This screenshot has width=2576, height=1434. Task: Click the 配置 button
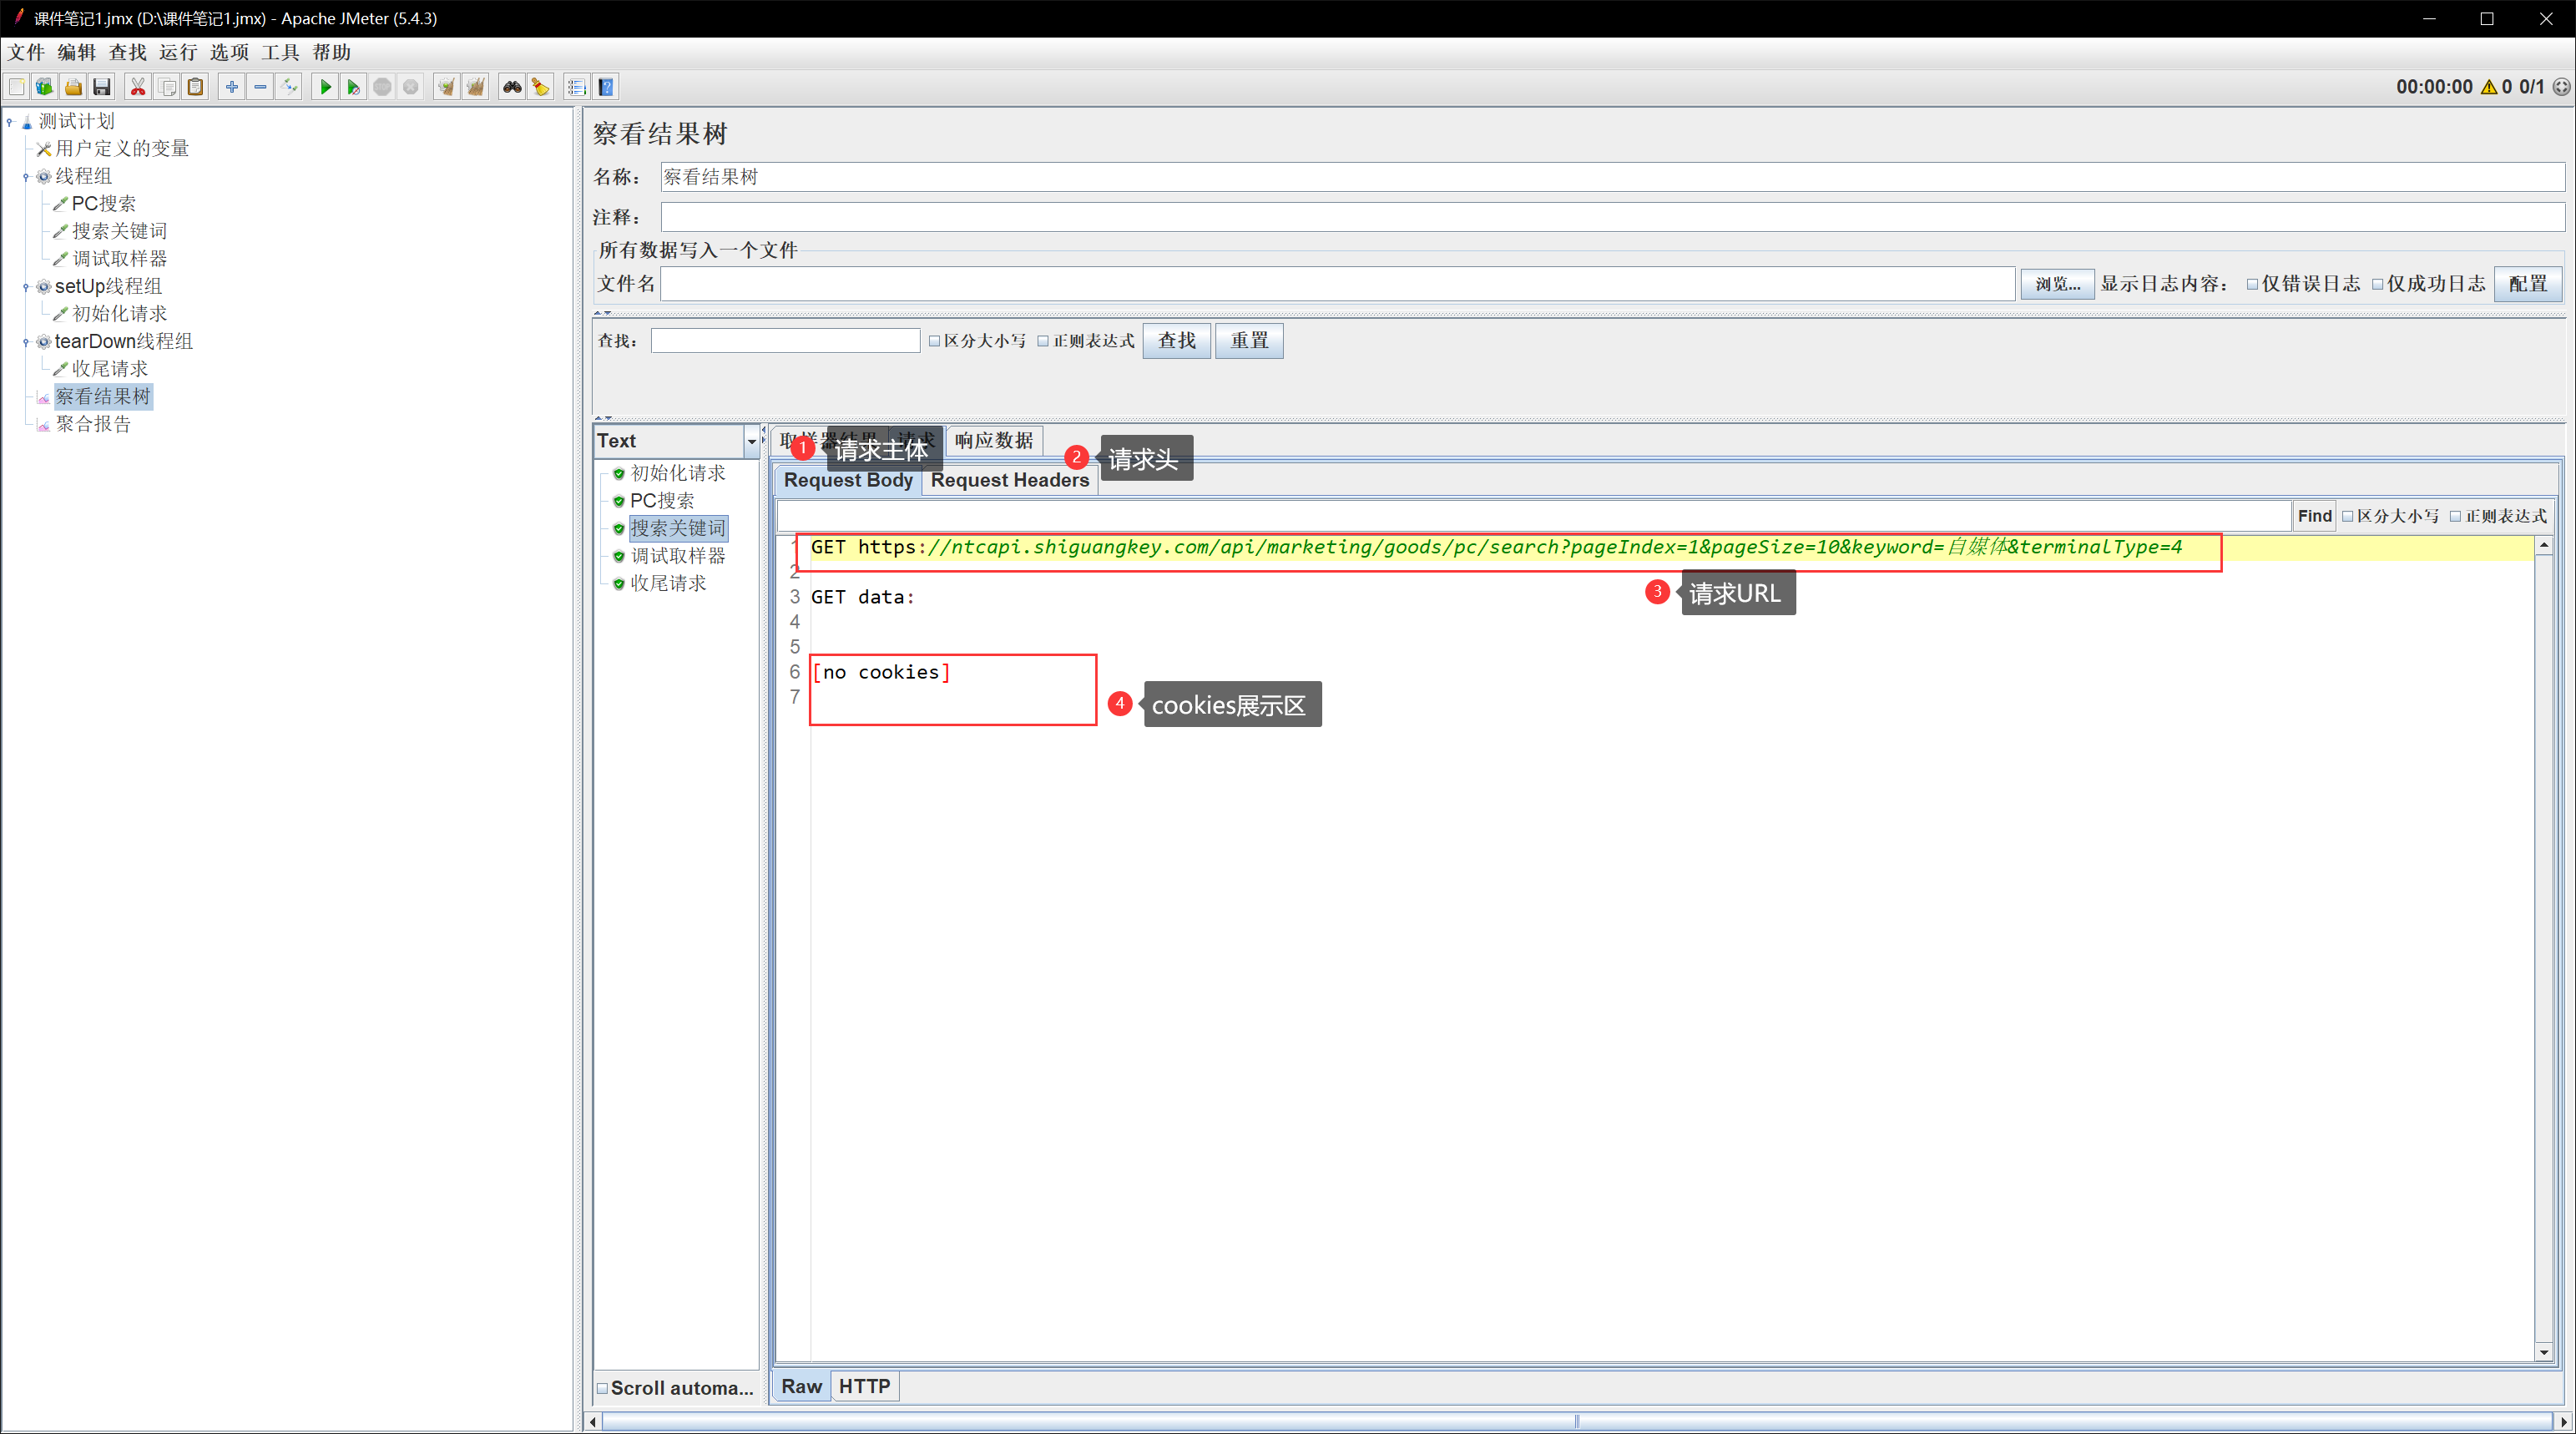coord(2528,284)
